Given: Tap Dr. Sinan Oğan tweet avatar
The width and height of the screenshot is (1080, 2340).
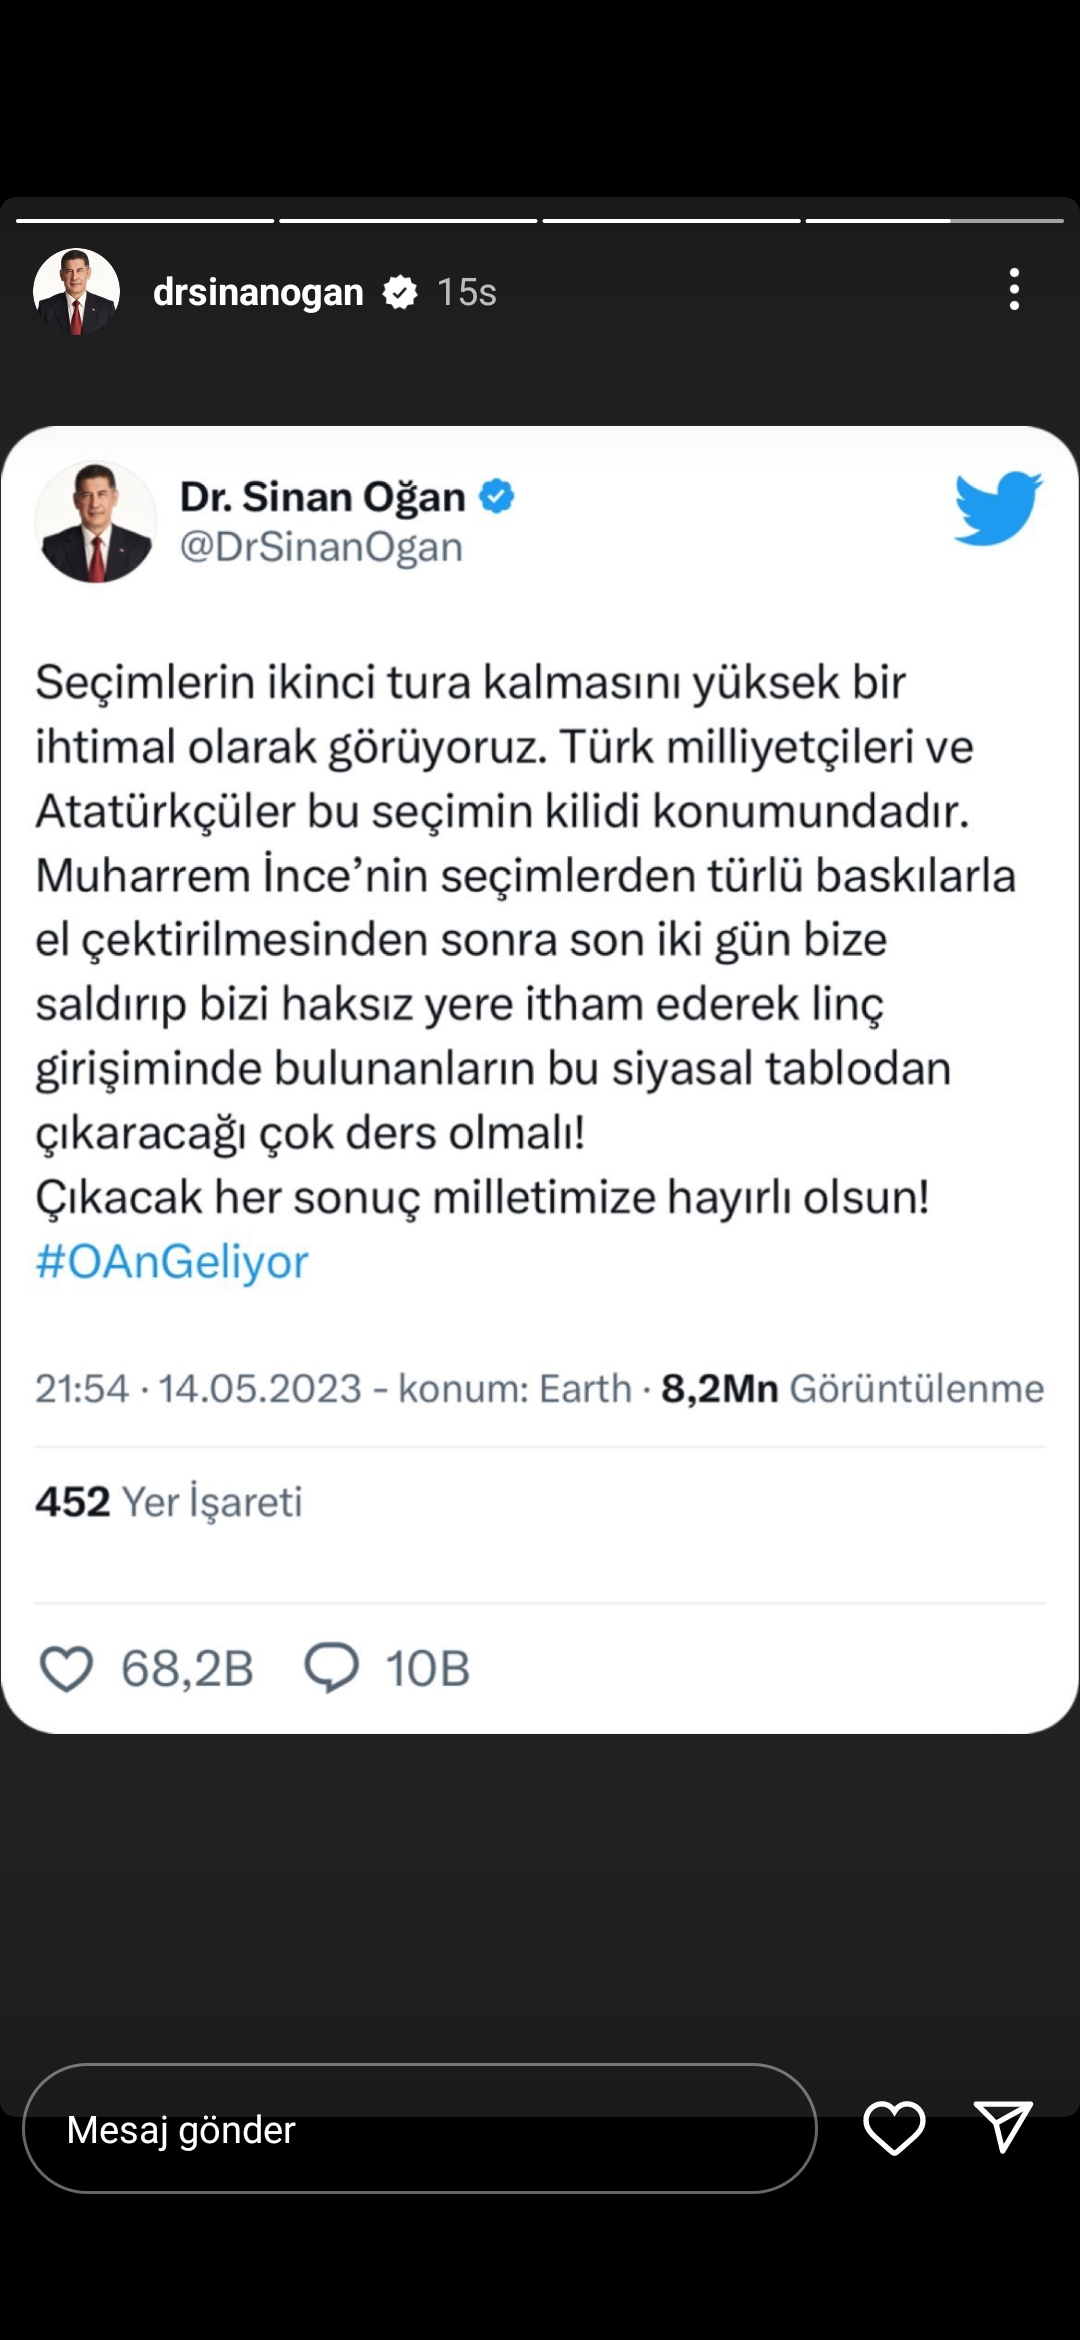Looking at the screenshot, I should point(96,521).
